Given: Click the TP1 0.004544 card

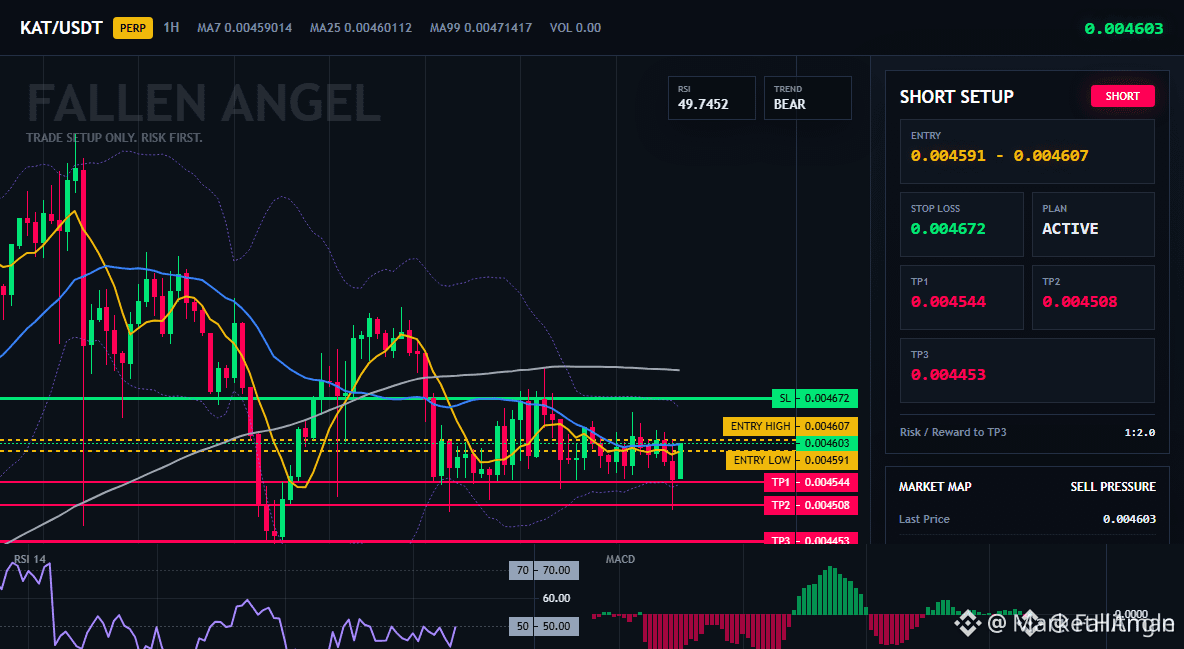Looking at the screenshot, I should 961,297.
